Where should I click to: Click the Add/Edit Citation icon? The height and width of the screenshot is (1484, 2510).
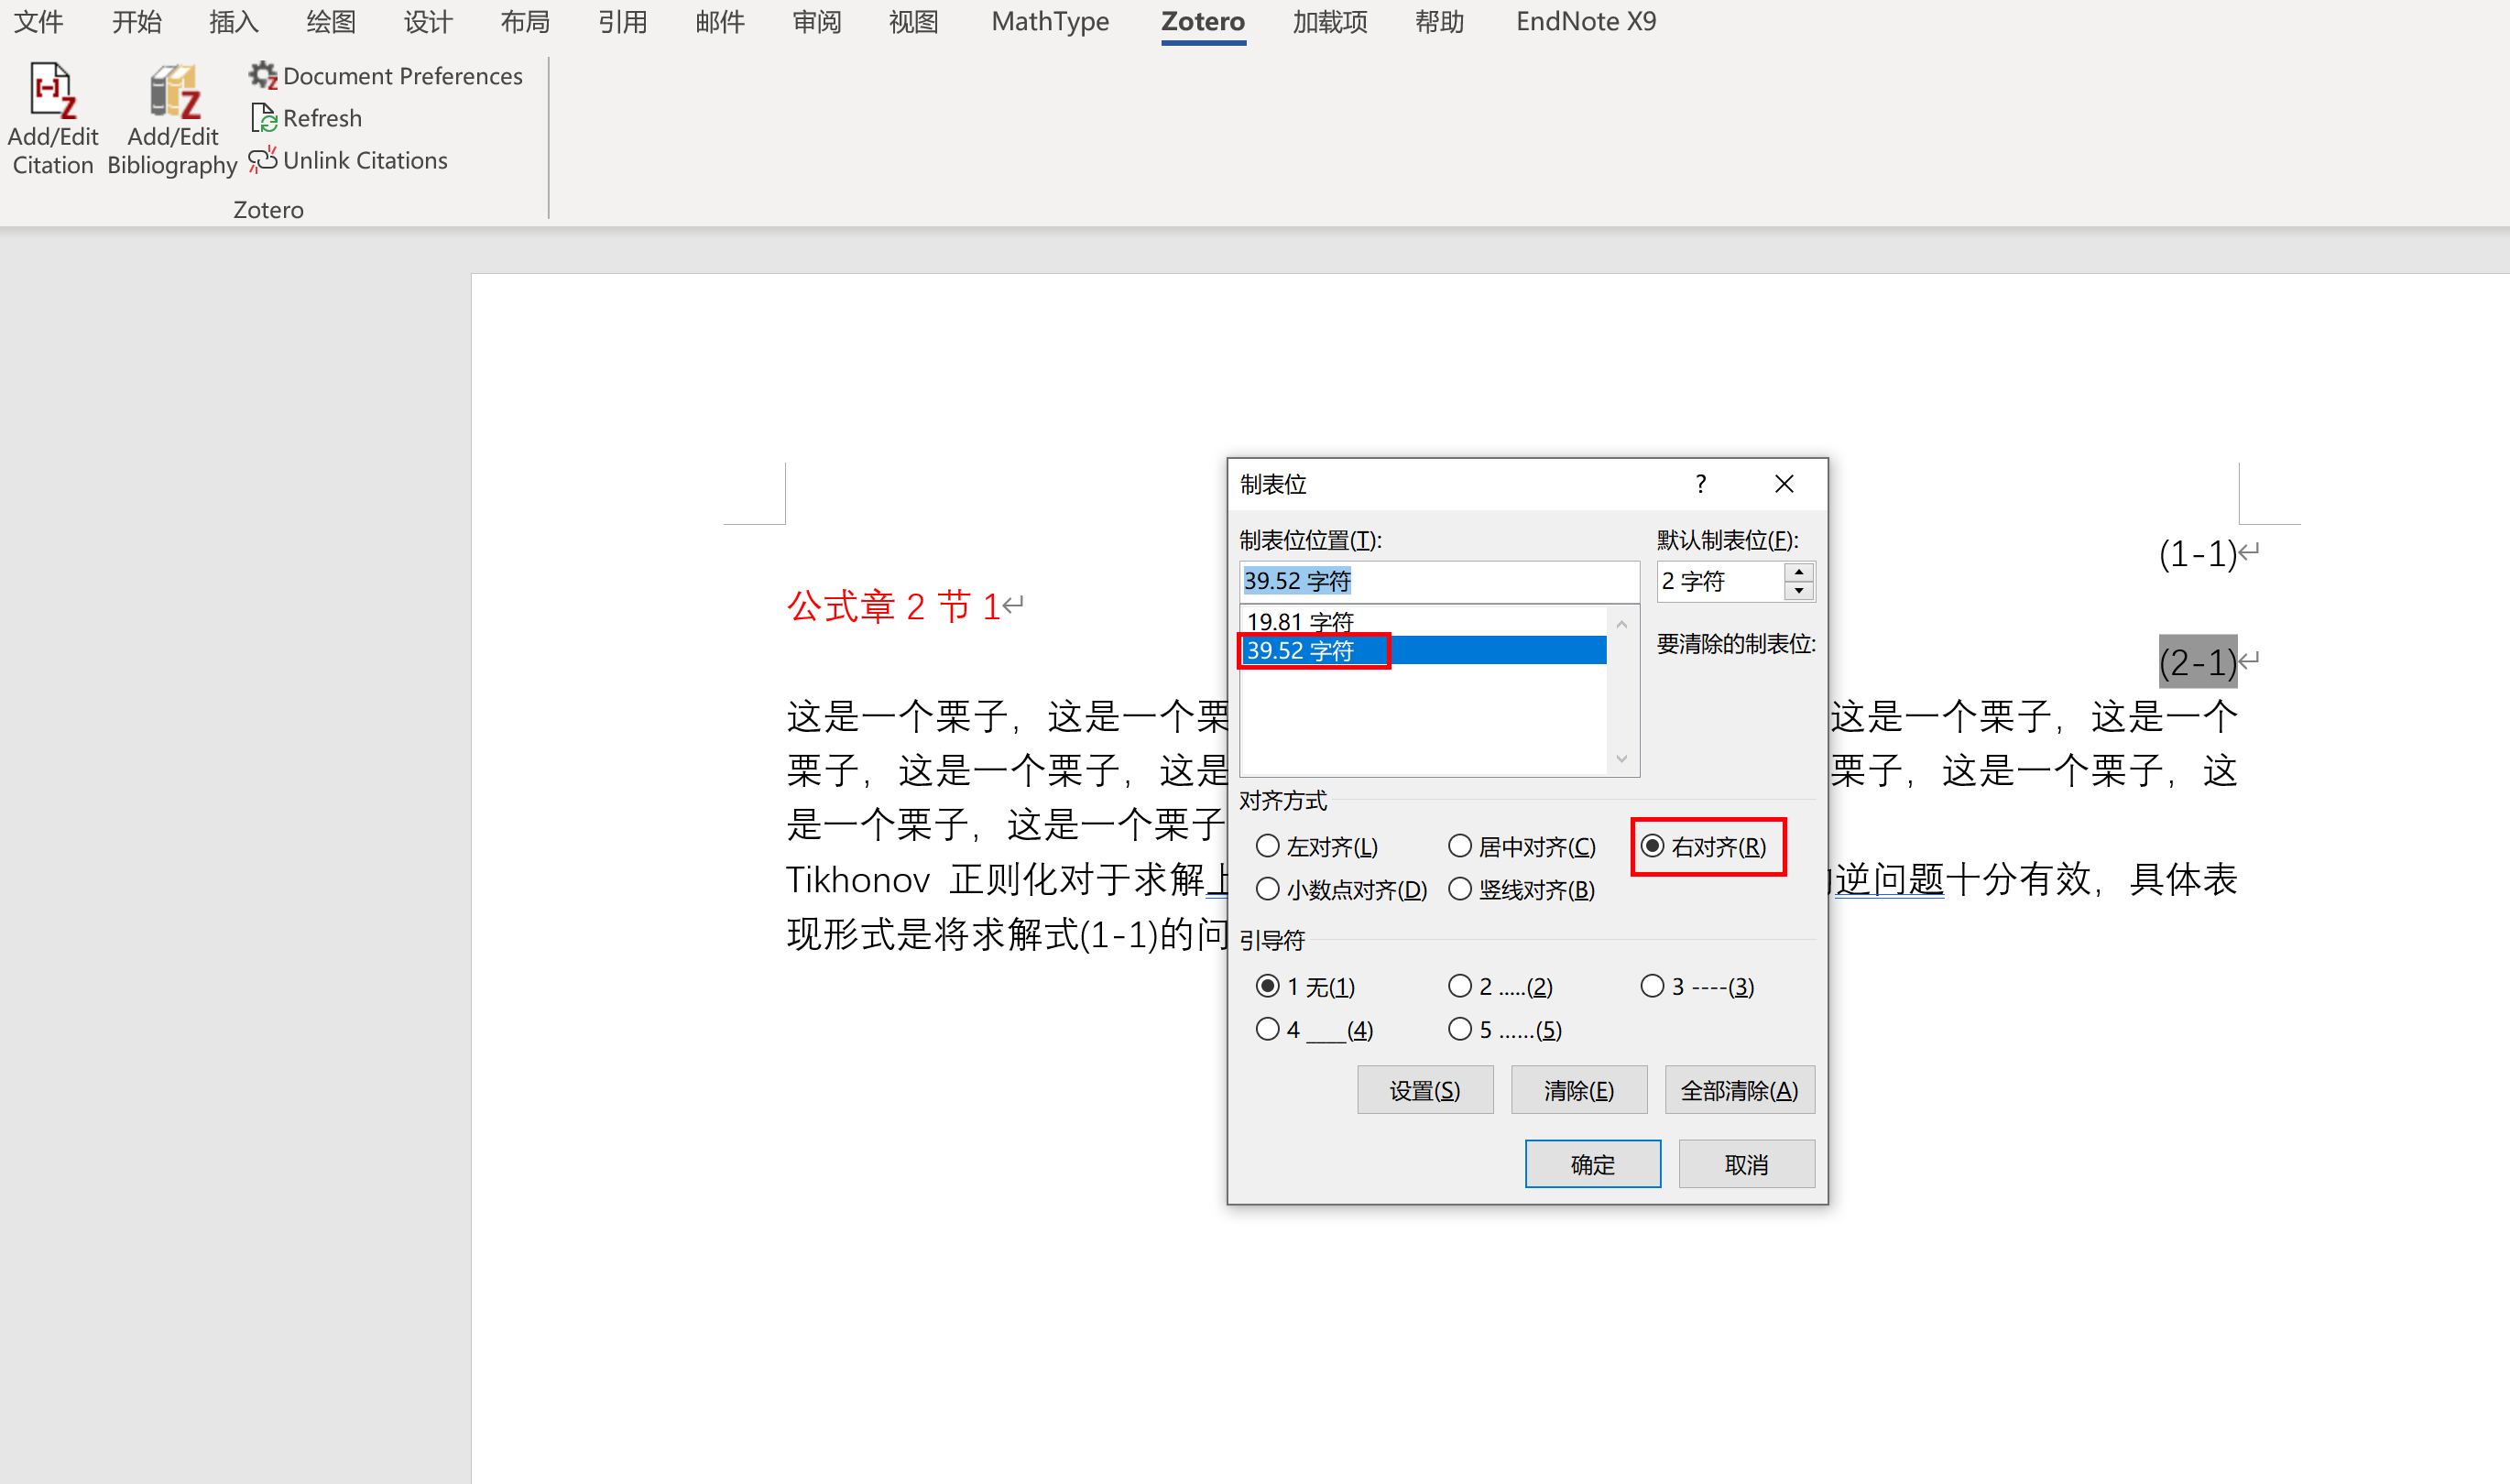52,92
